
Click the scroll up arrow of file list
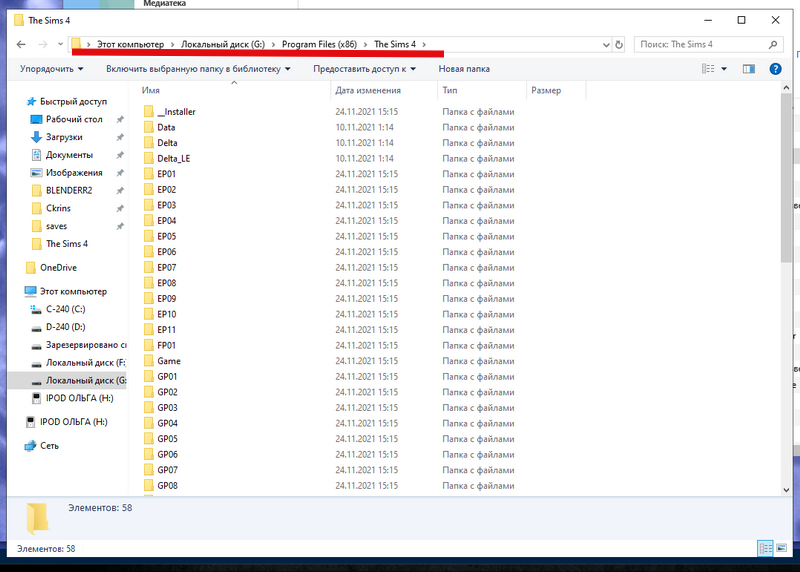(x=786, y=88)
